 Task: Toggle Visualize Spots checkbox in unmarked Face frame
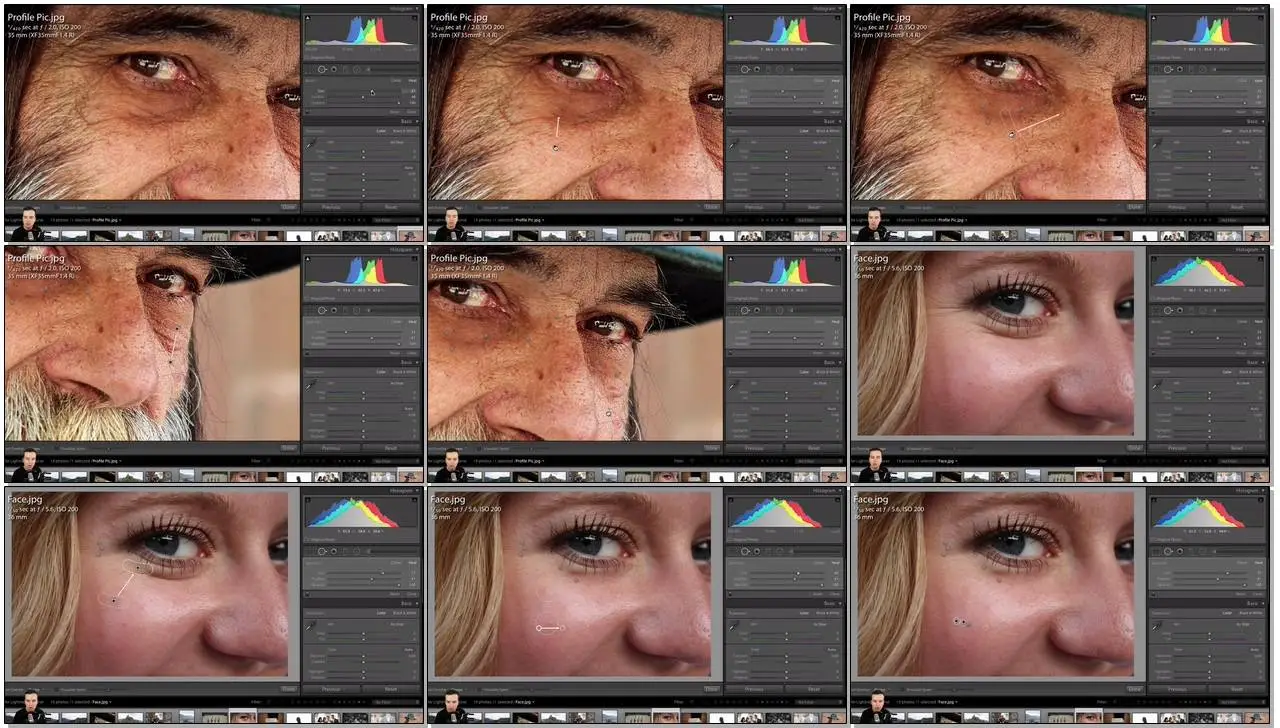[x=903, y=449]
